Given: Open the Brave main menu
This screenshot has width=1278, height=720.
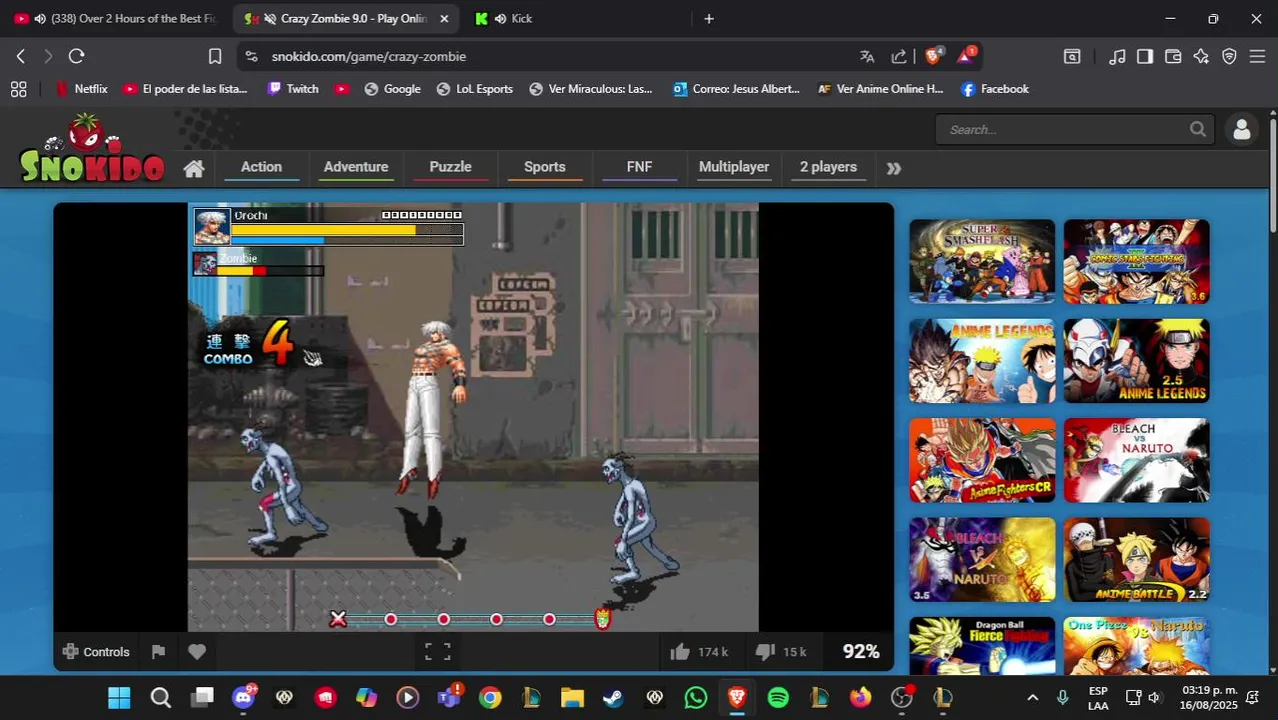Looking at the screenshot, I should (1257, 57).
